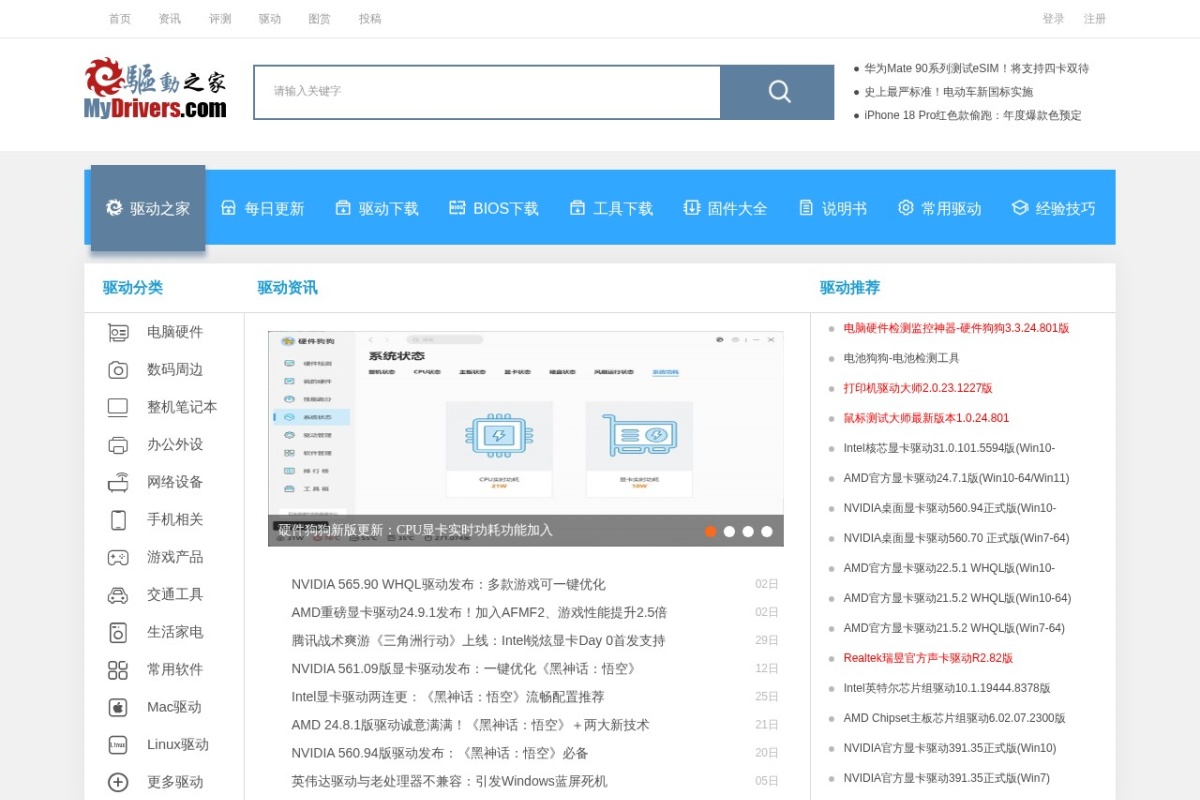
Task: Click the 说明书 document icon
Action: tap(806, 208)
